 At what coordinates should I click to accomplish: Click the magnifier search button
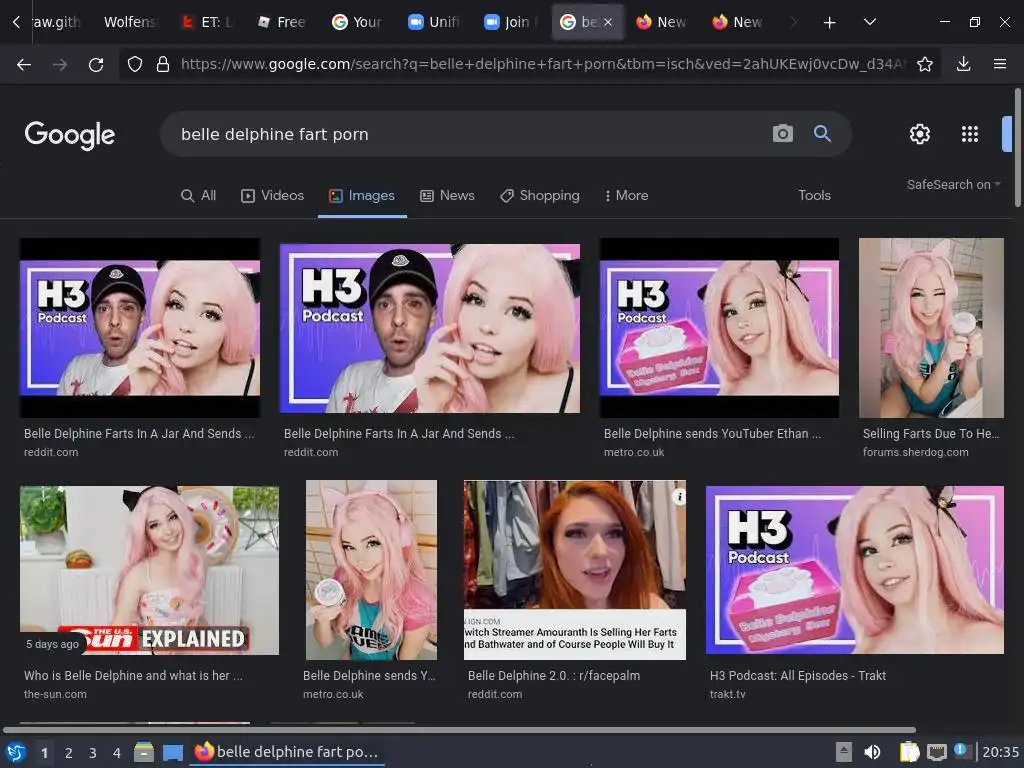tap(822, 134)
